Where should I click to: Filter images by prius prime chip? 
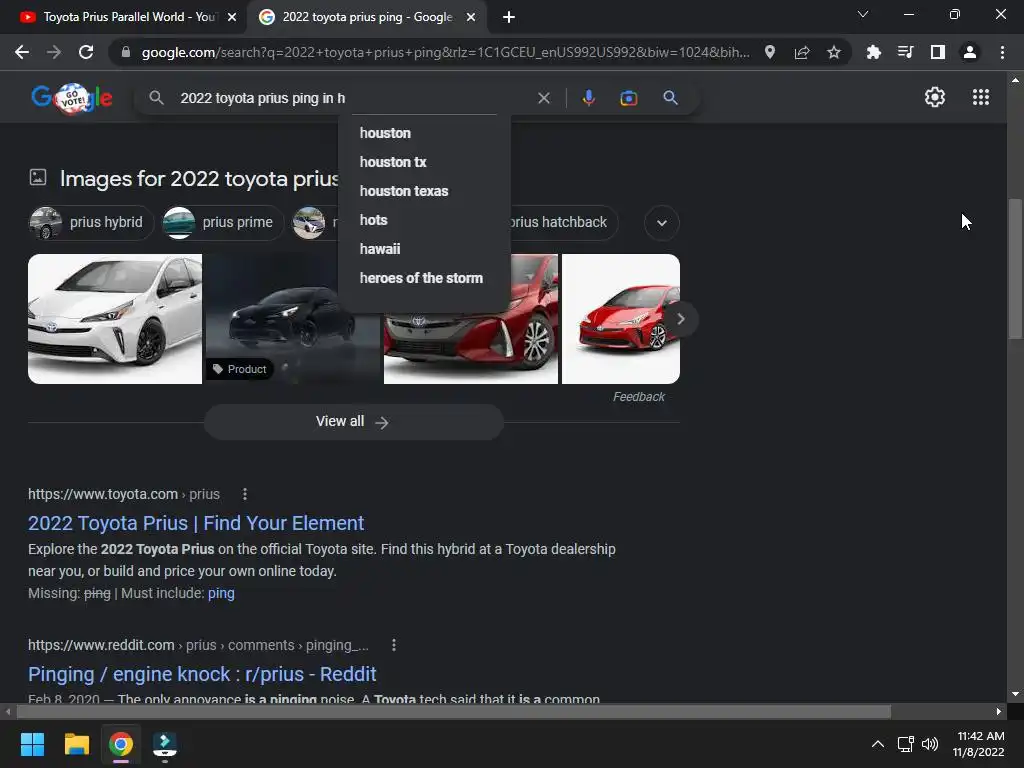click(x=223, y=223)
